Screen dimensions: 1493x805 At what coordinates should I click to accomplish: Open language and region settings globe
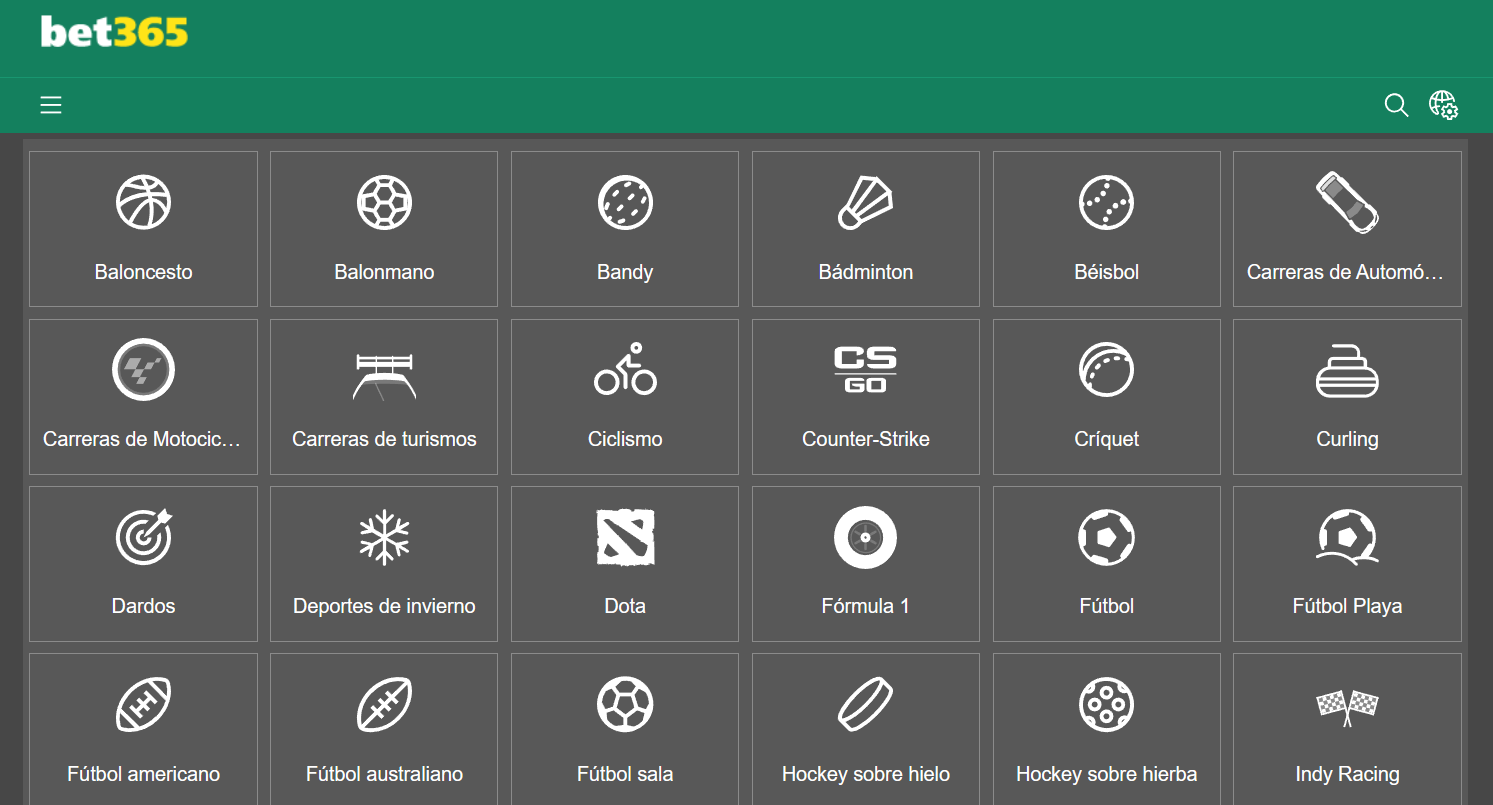(x=1443, y=105)
